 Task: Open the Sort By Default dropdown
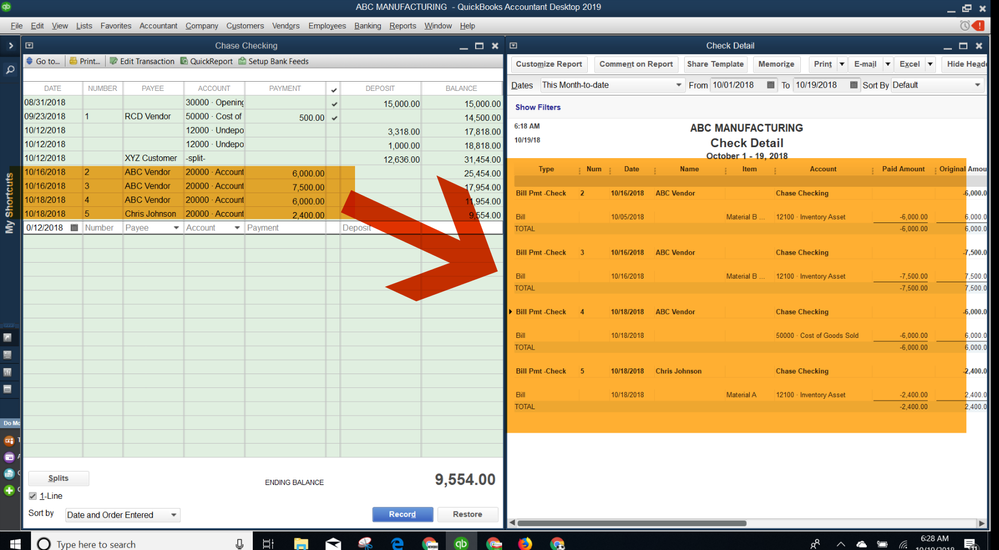pos(977,85)
